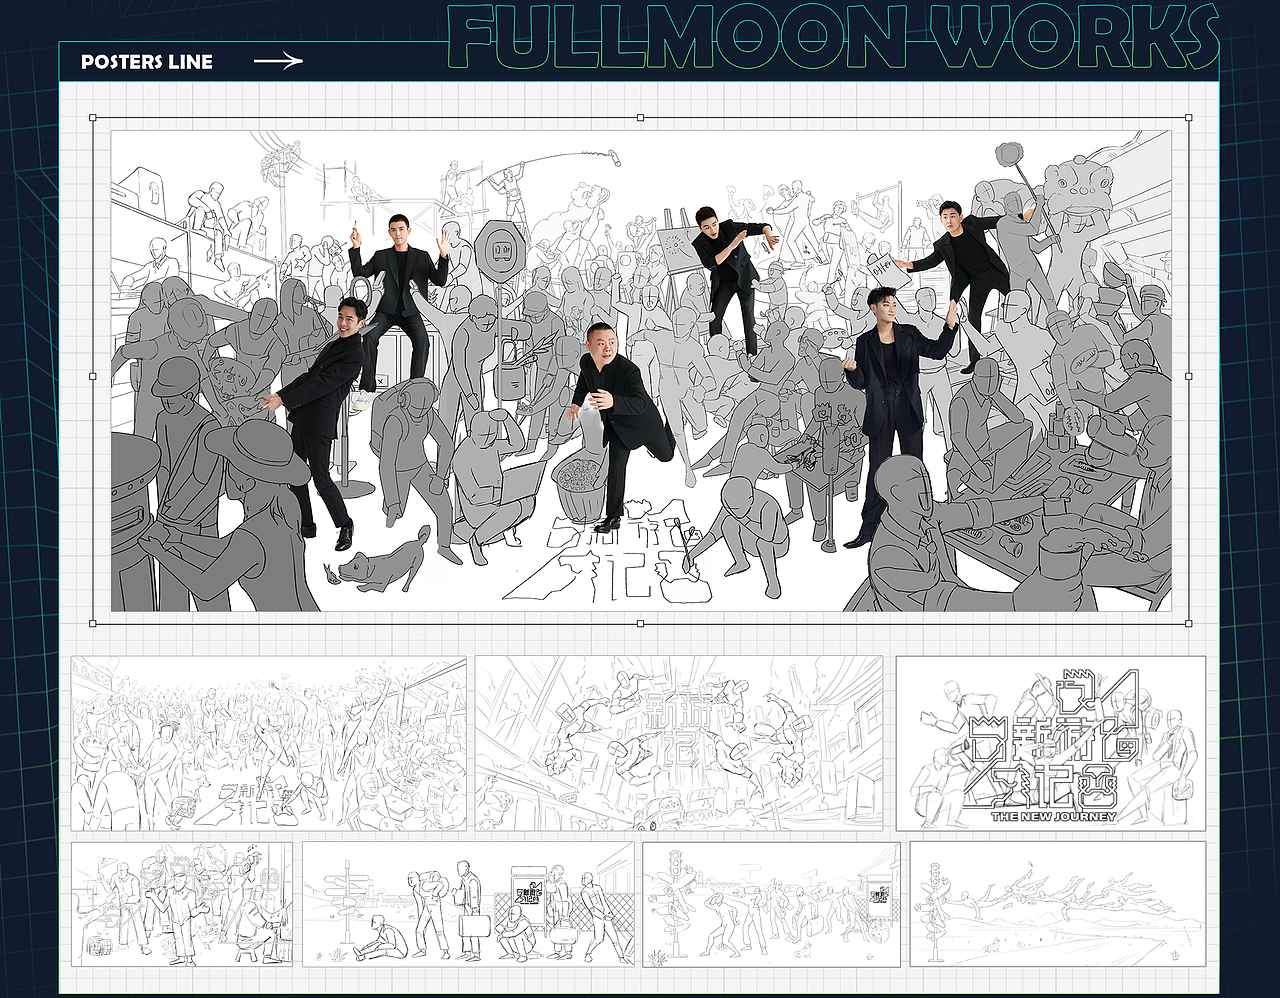The height and width of the screenshot is (998, 1280).
Task: Click the bottom-left transform handle of the poster
Action: point(93,623)
